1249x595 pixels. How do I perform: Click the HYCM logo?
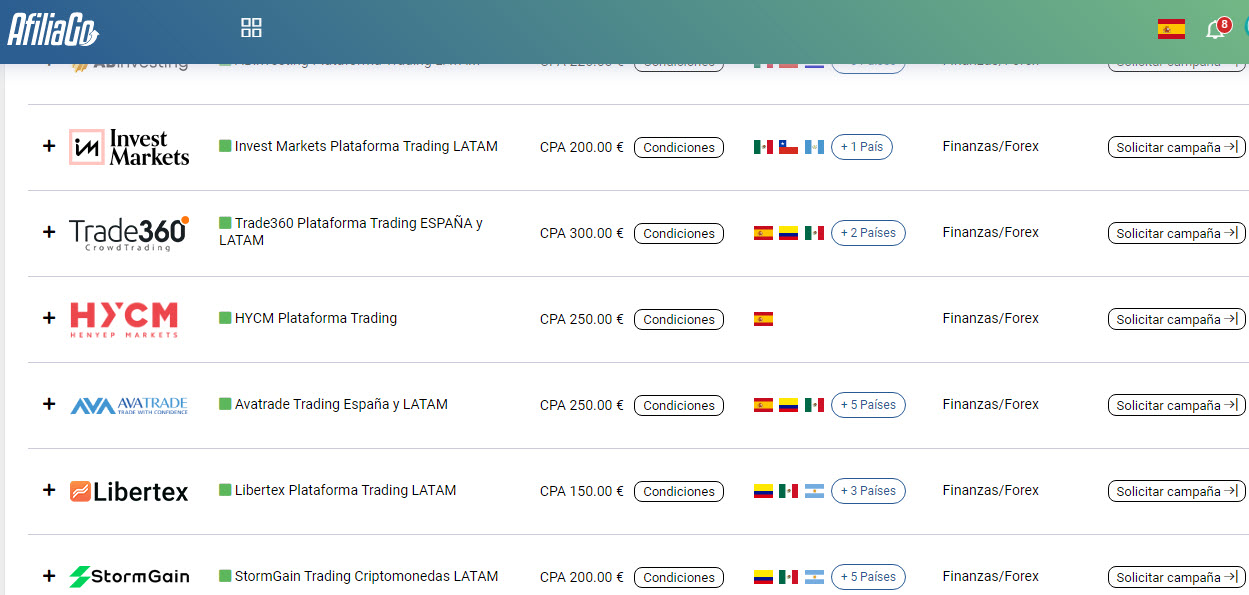coord(124,319)
